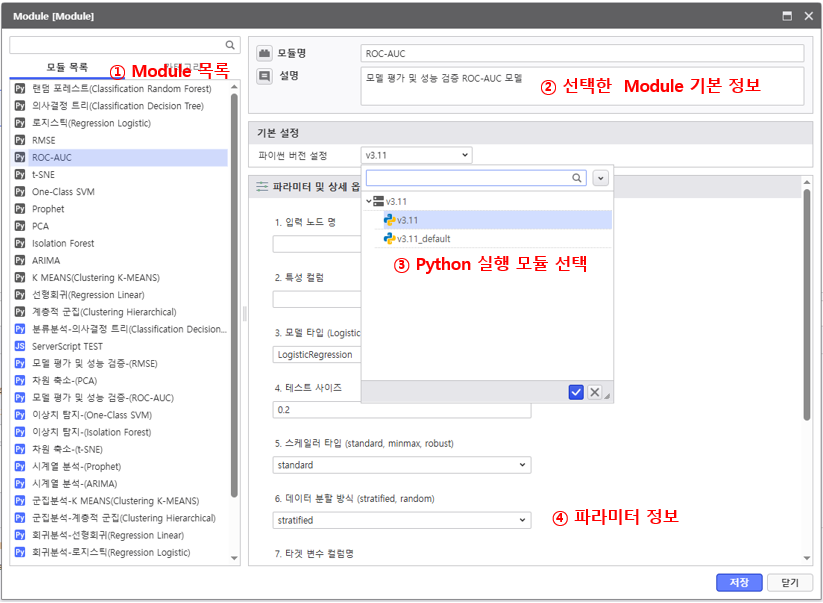
Task: Click the search magnifier in module list
Action: 230,45
